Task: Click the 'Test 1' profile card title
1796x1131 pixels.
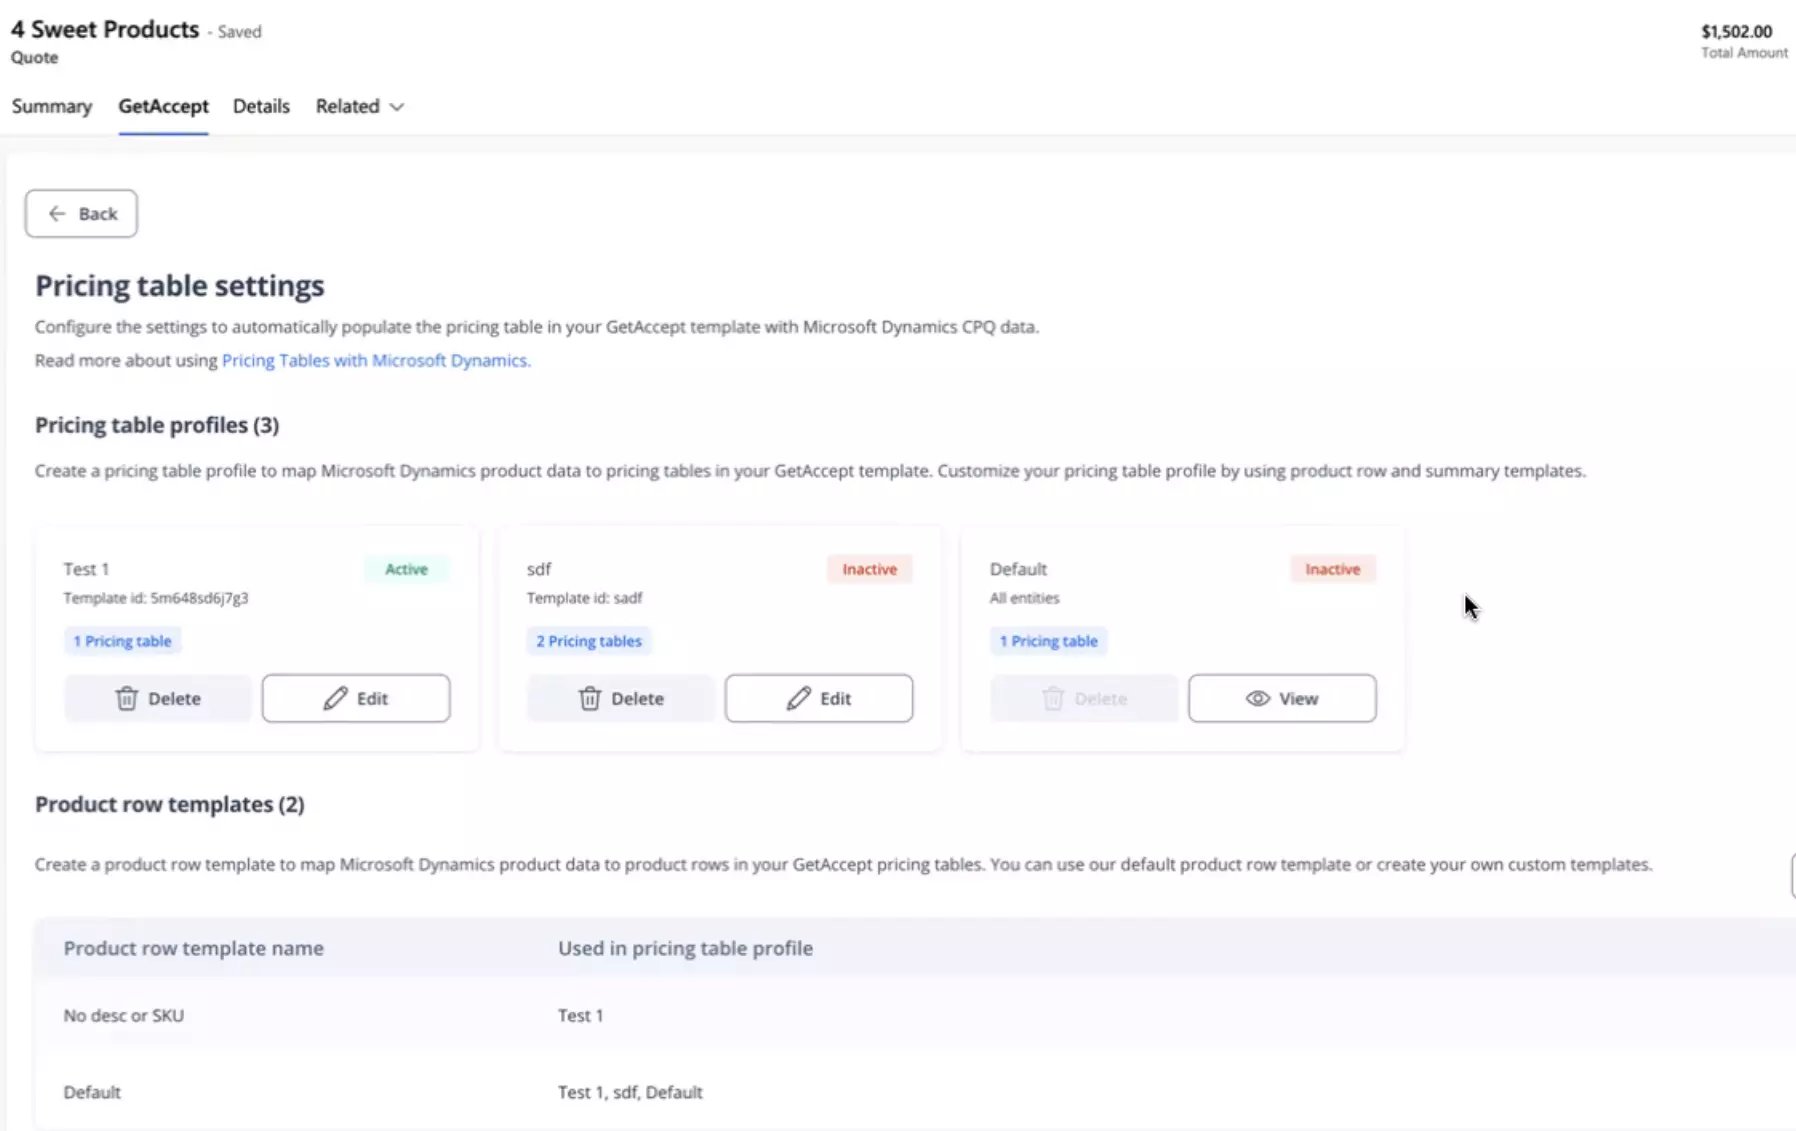Action: click(x=86, y=569)
